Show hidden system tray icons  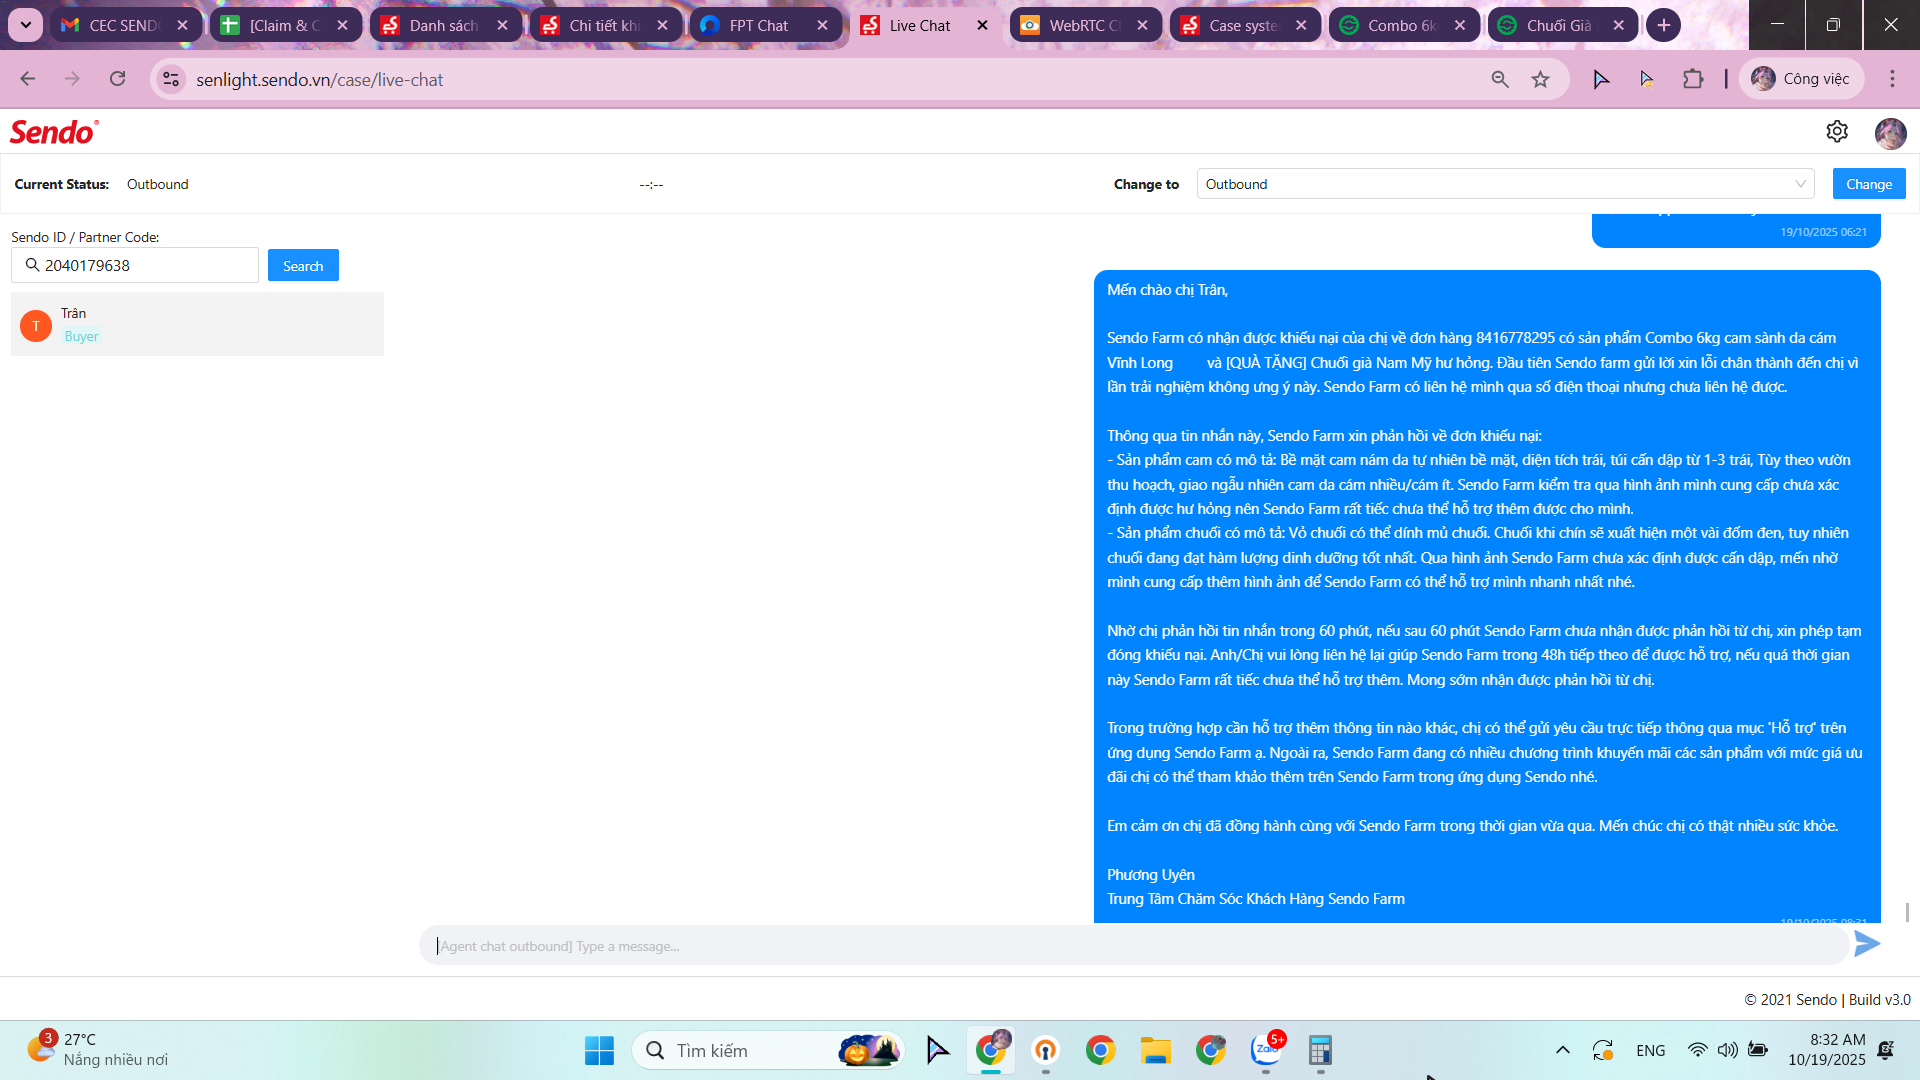tap(1562, 1050)
